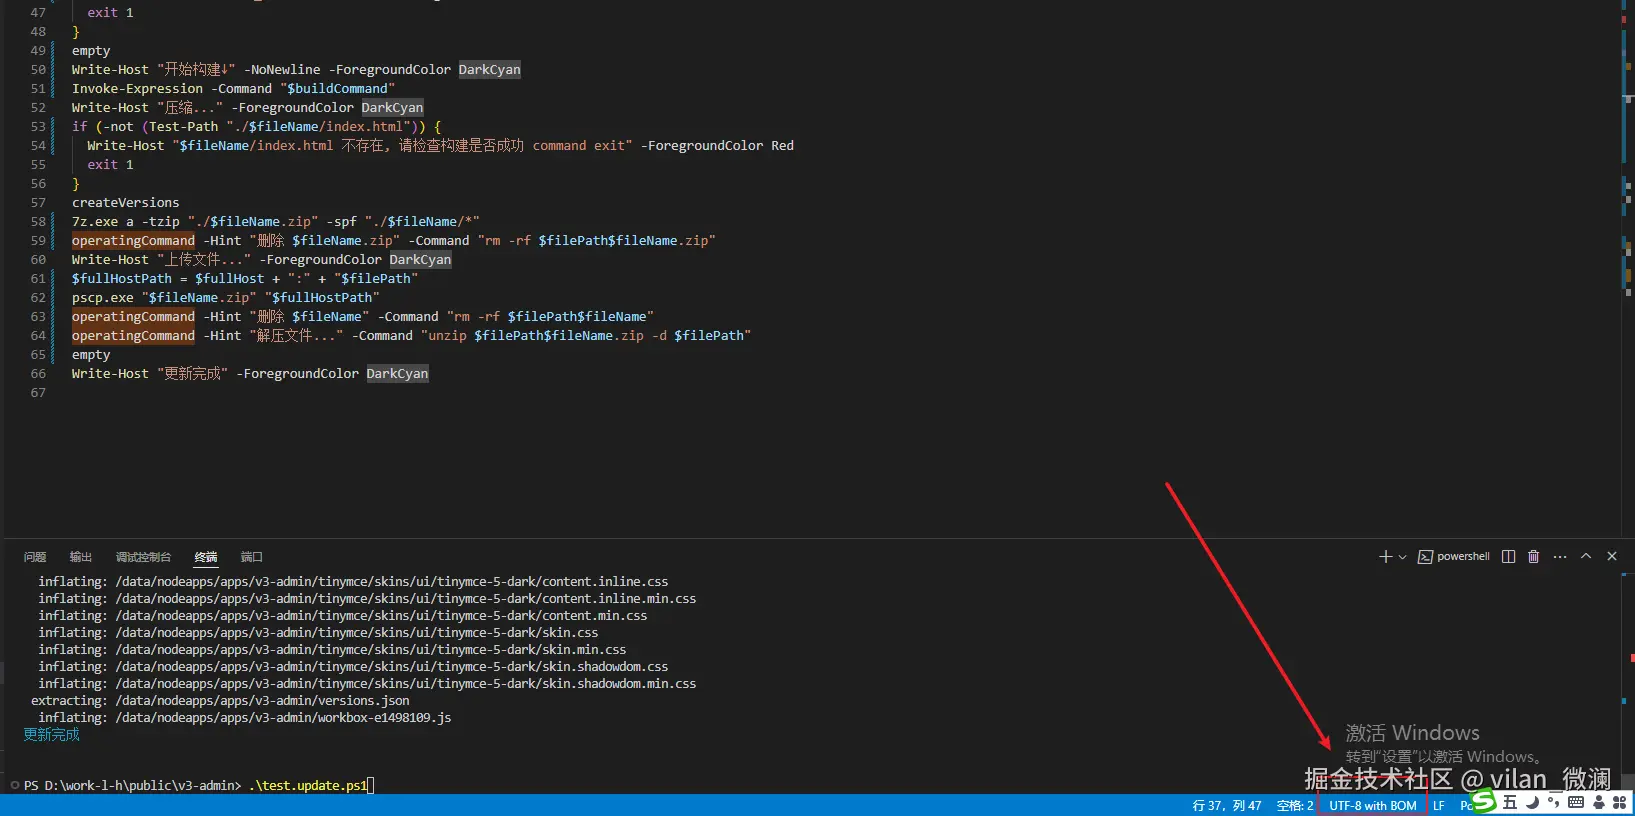Viewport: 1635px width, 816px height.
Task: Split the terminal panel
Action: 1508,557
